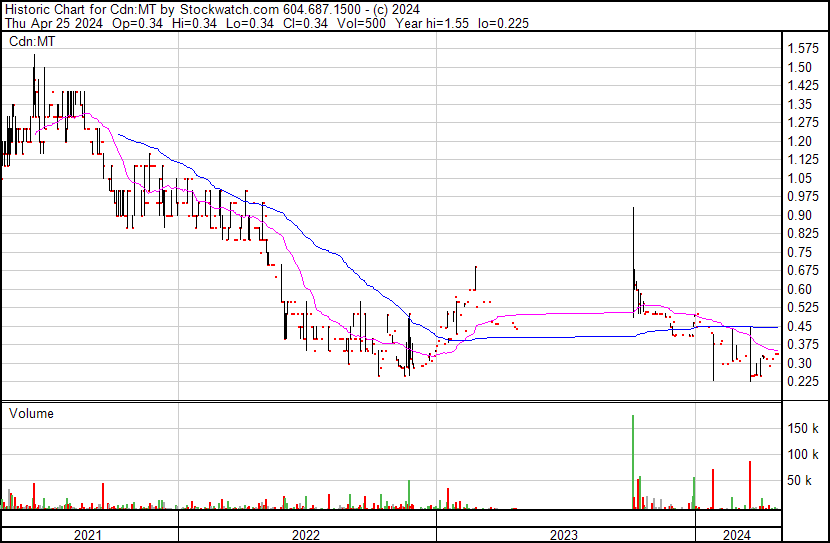830x543 pixels.
Task: Click the 0.45 price axis label
Action: tap(799, 326)
